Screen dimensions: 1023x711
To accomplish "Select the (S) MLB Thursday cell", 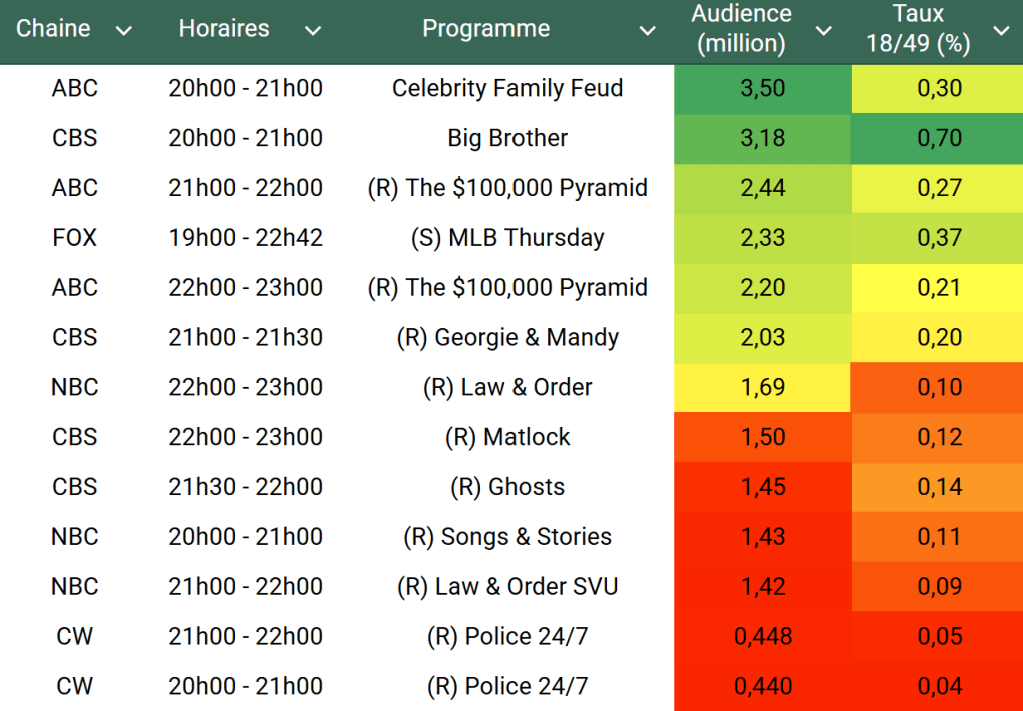I will [x=507, y=238].
